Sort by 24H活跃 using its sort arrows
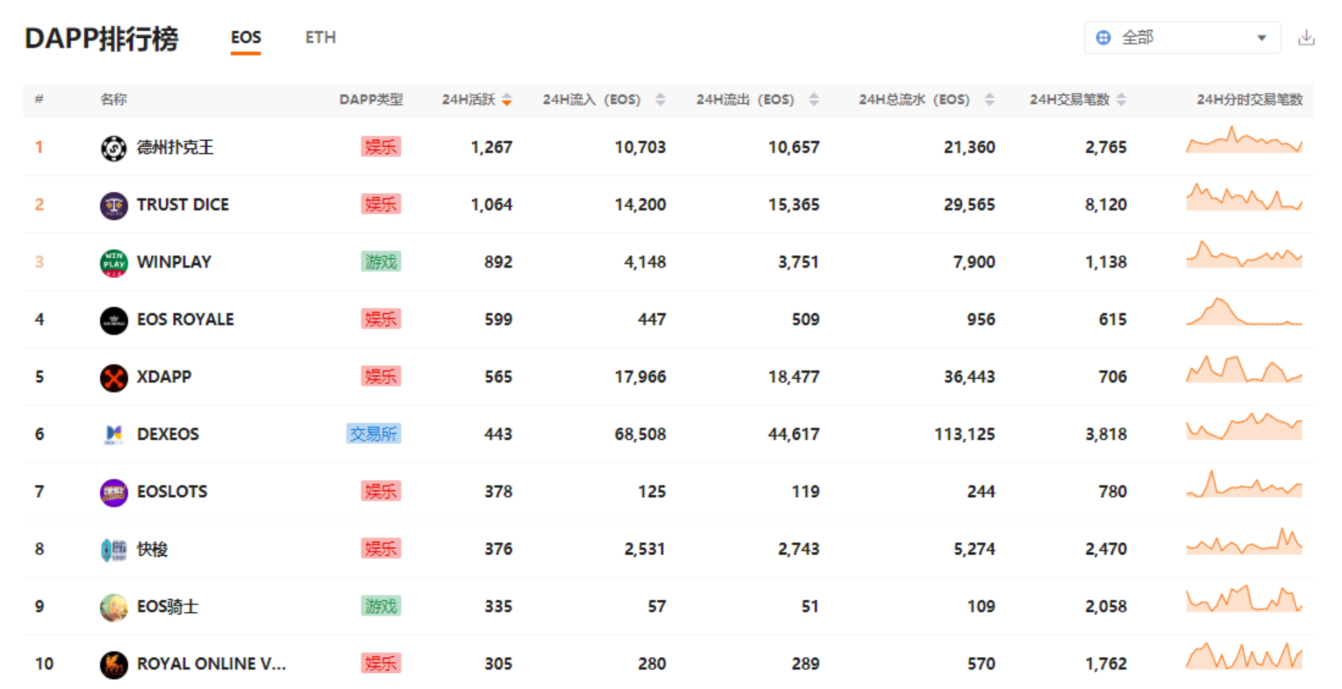This screenshot has height=689, width=1342. (x=507, y=100)
